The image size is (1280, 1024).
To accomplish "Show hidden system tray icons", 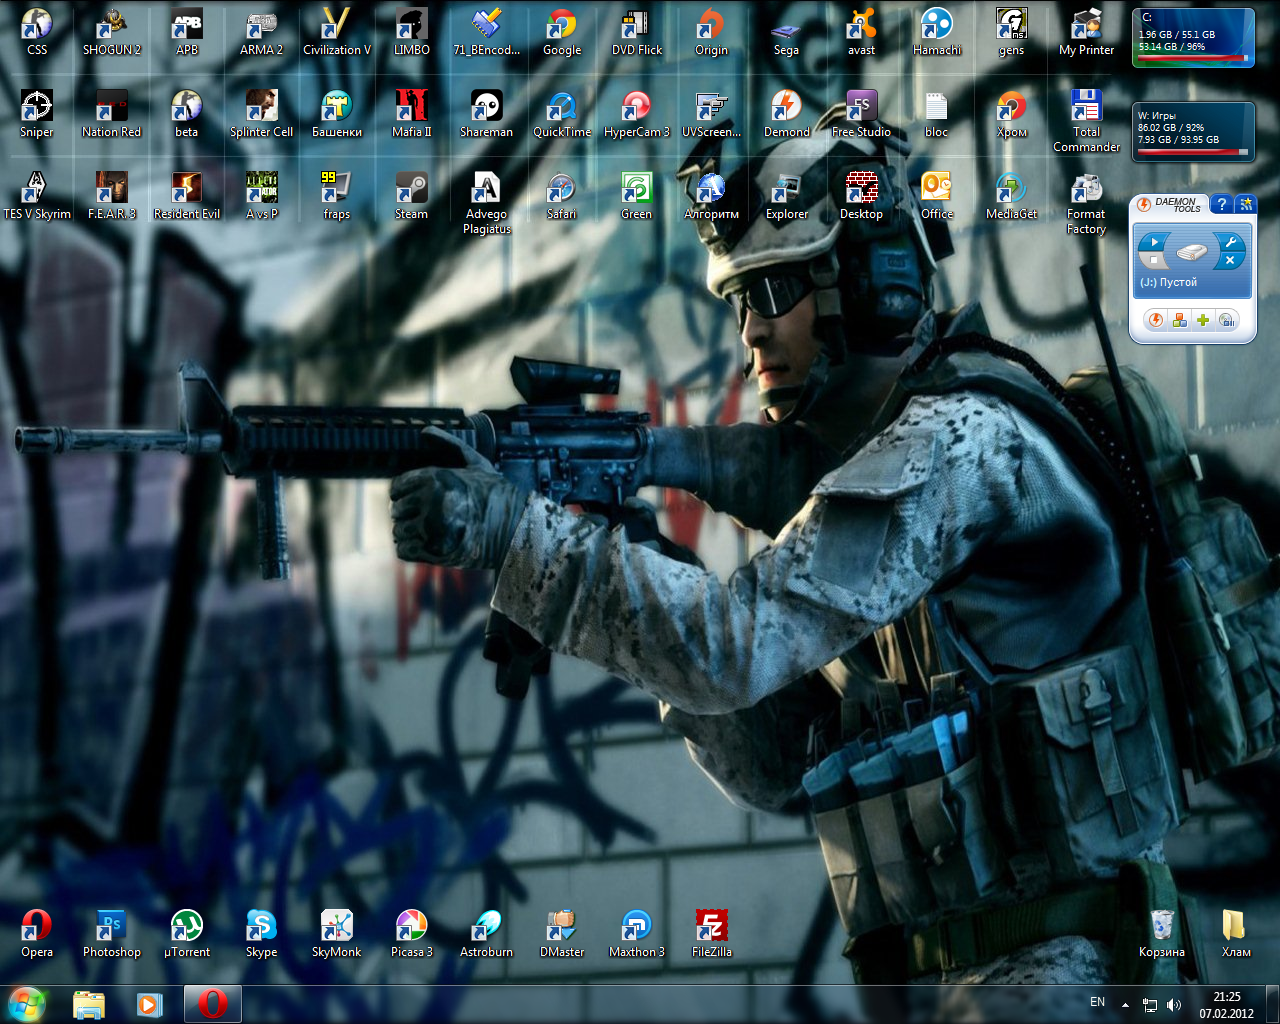I will click(1126, 1004).
